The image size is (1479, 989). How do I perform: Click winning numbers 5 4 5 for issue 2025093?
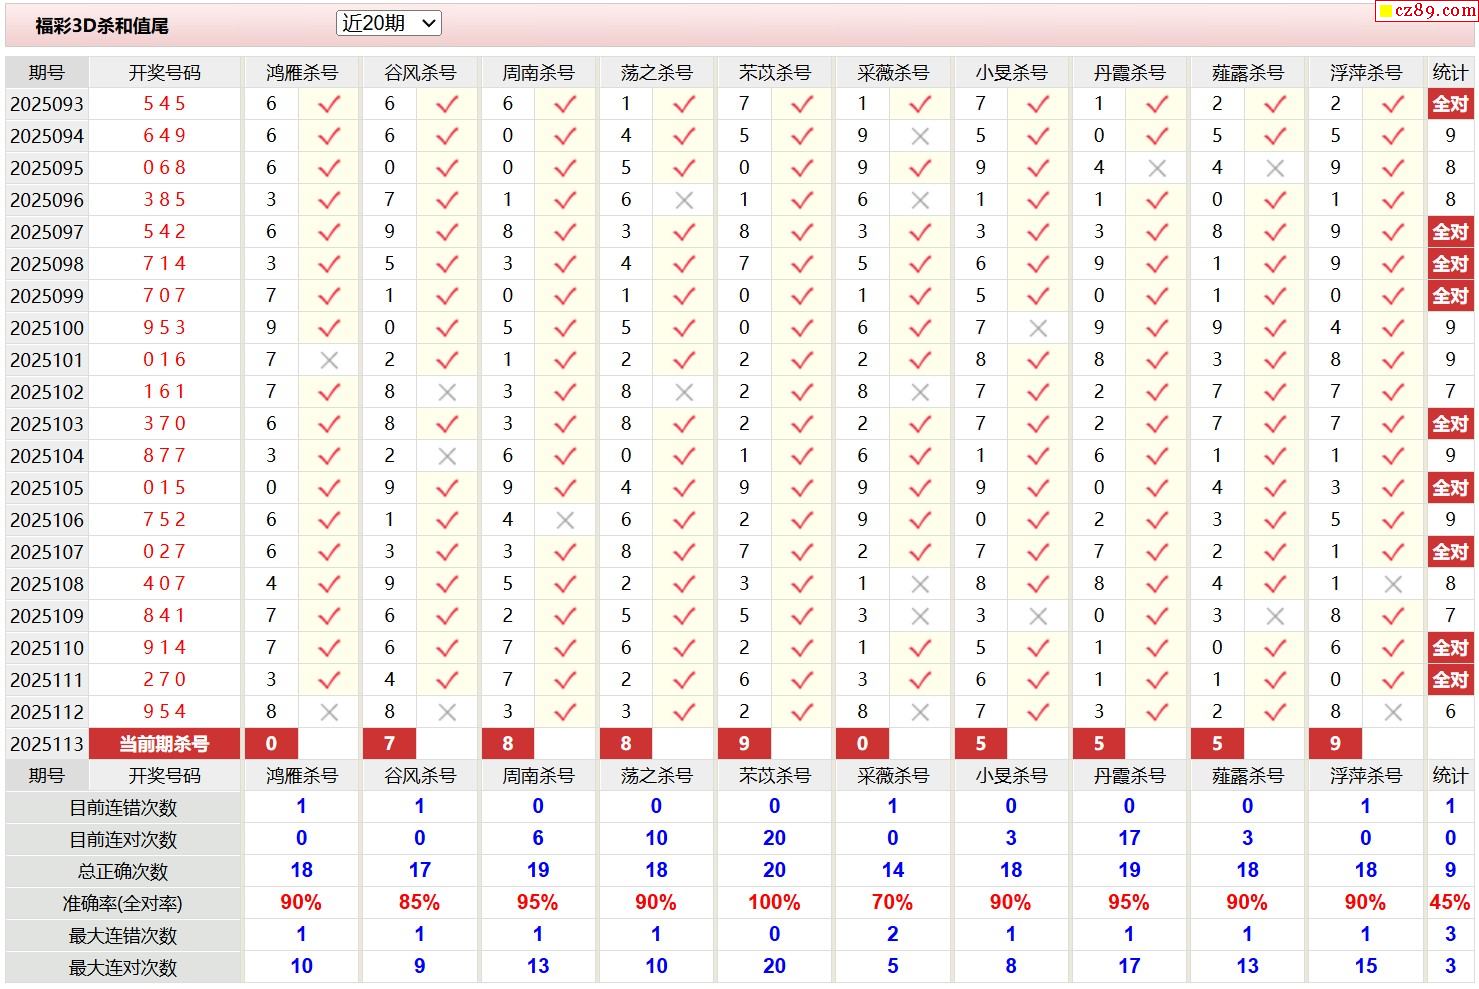click(x=165, y=104)
